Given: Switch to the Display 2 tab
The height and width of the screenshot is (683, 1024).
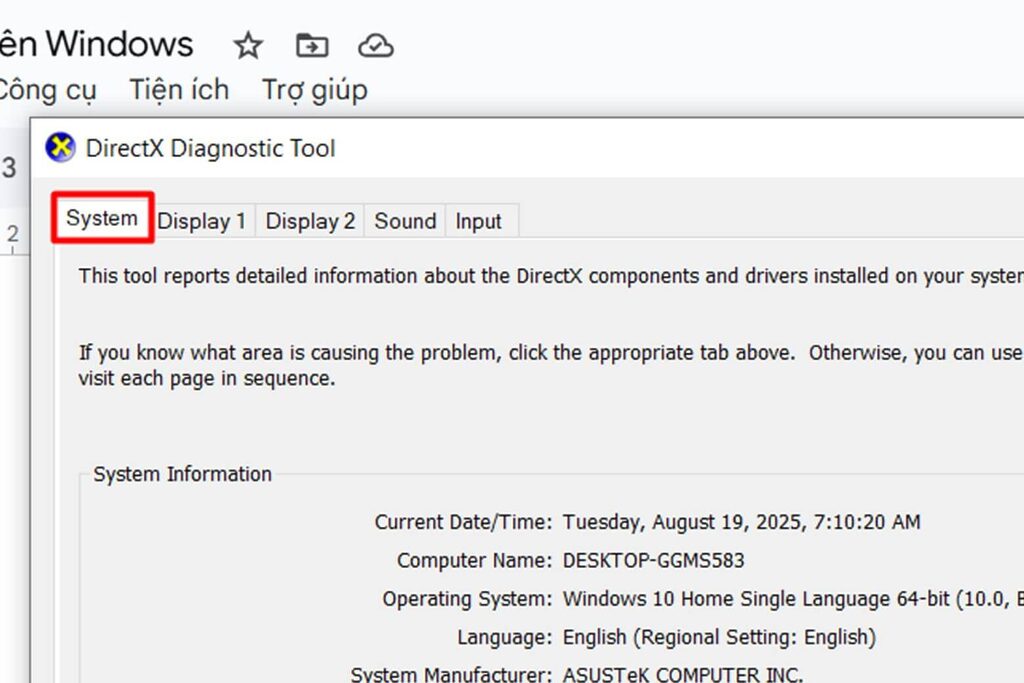Looking at the screenshot, I should click(310, 221).
